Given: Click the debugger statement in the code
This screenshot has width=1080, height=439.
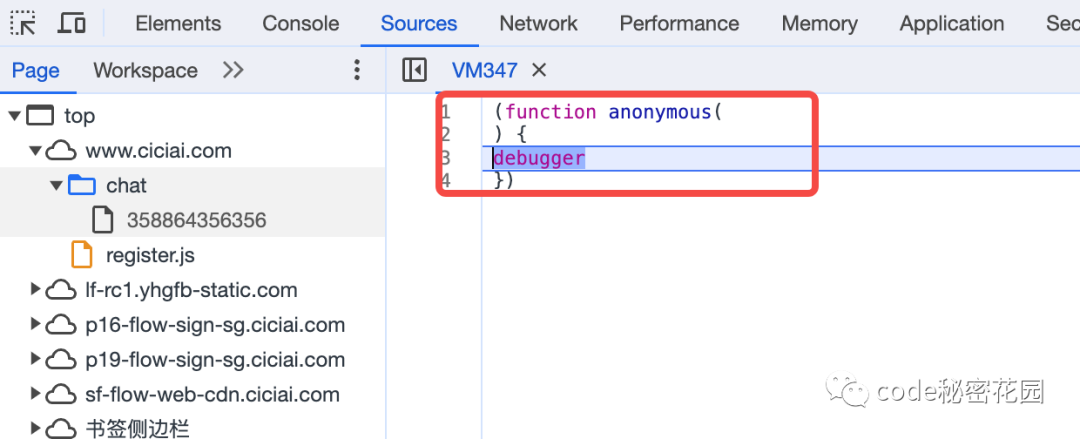Looking at the screenshot, I should [539, 158].
